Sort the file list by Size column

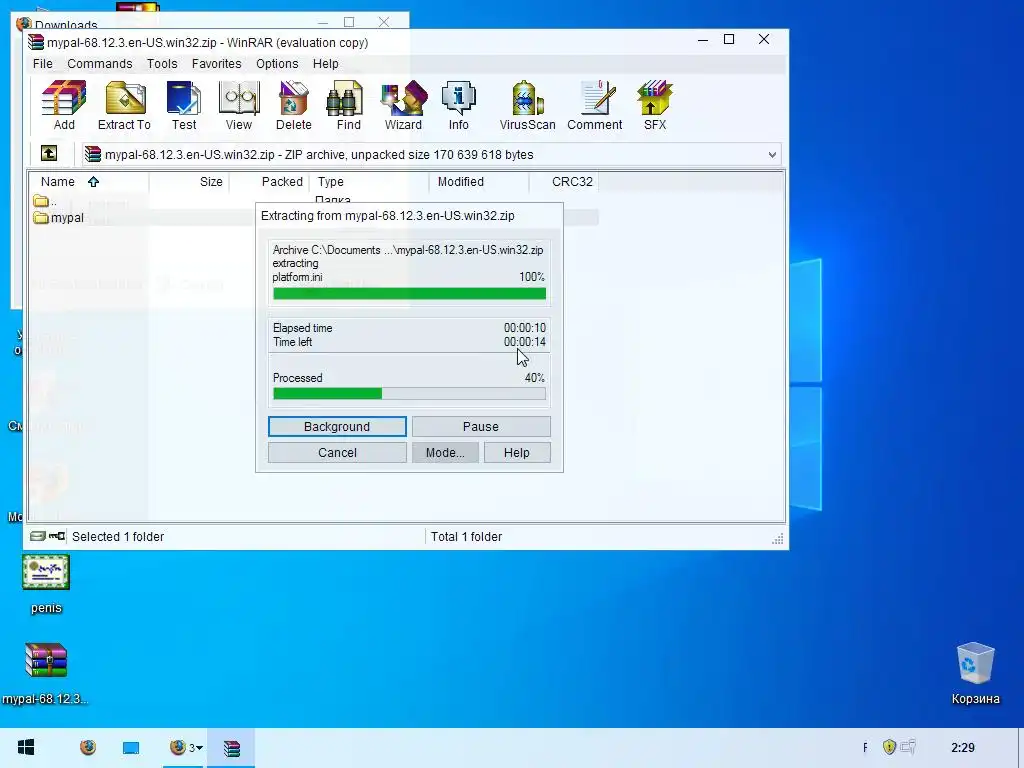189,182
